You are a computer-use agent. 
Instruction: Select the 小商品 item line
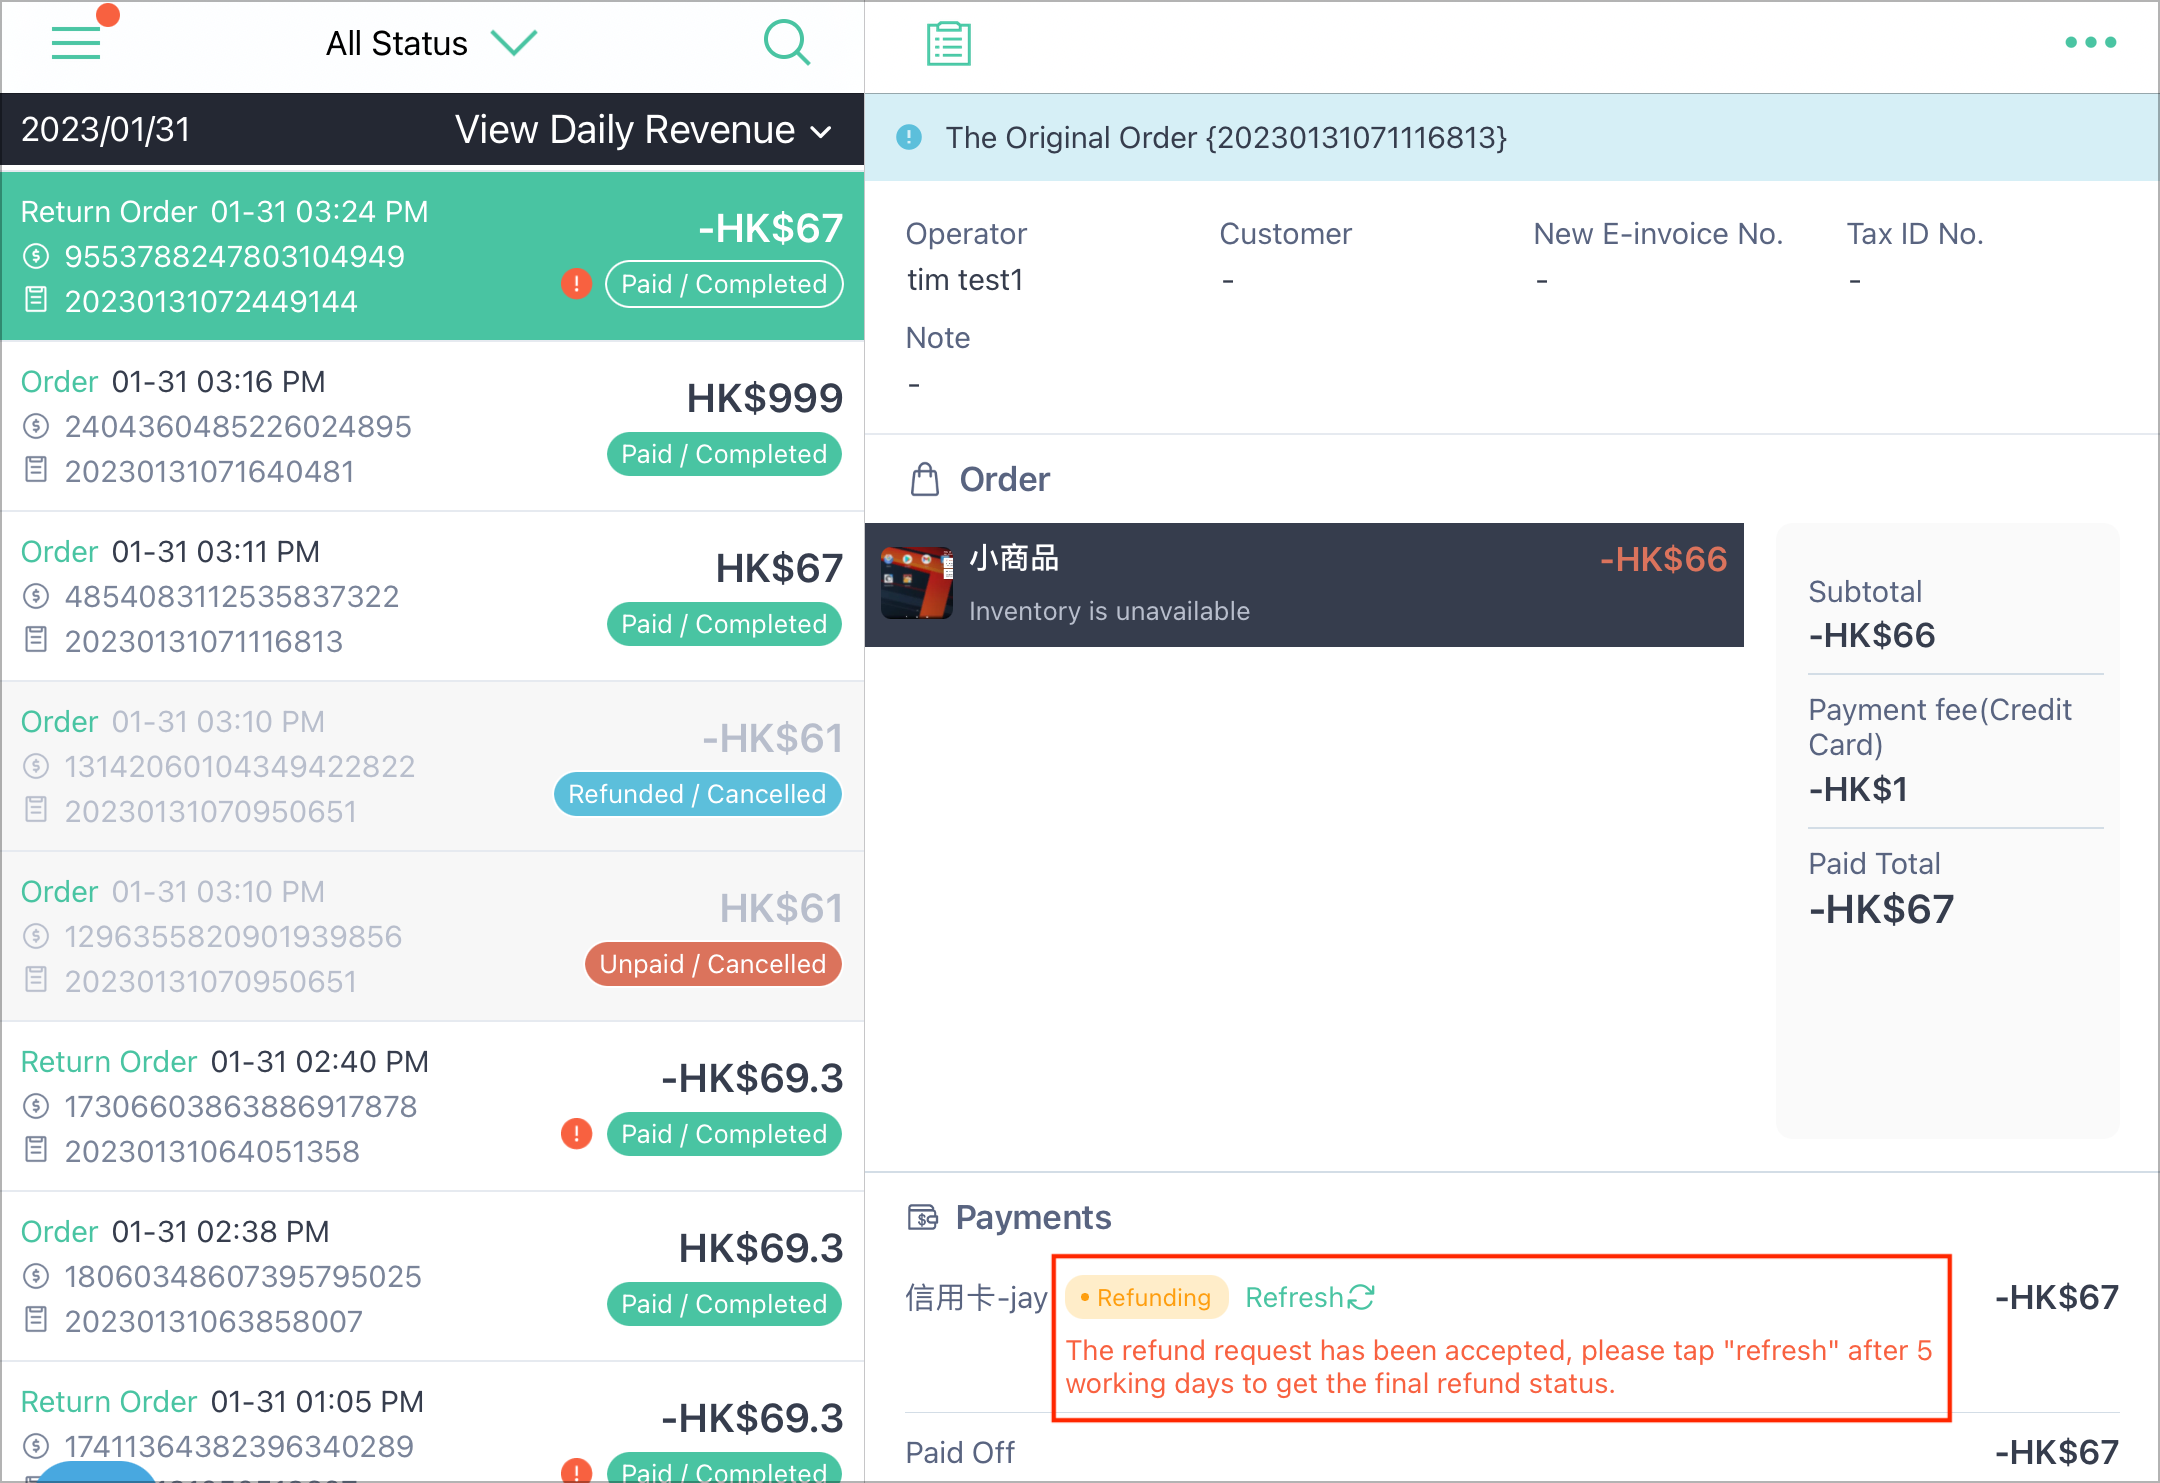point(1304,584)
